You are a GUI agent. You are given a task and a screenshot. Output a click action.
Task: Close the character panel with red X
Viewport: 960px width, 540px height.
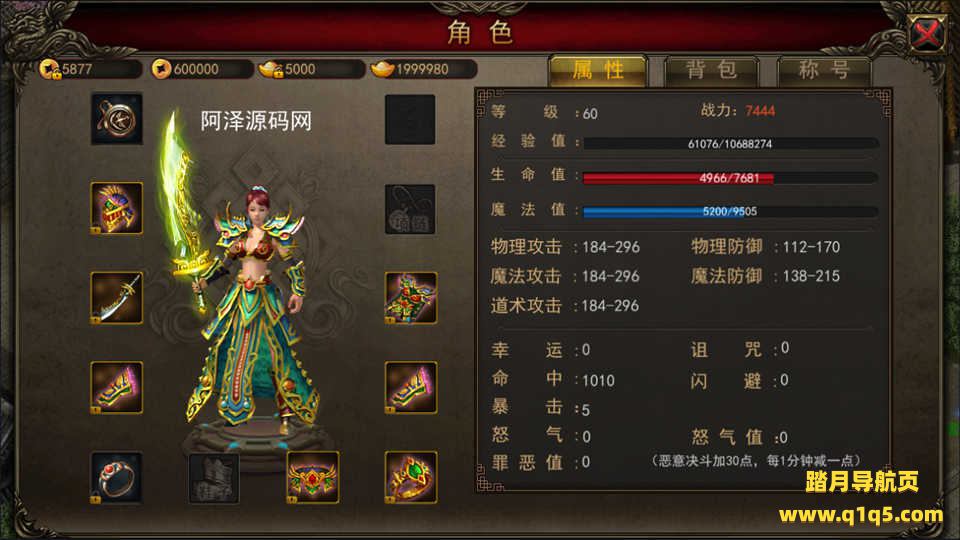(x=927, y=33)
